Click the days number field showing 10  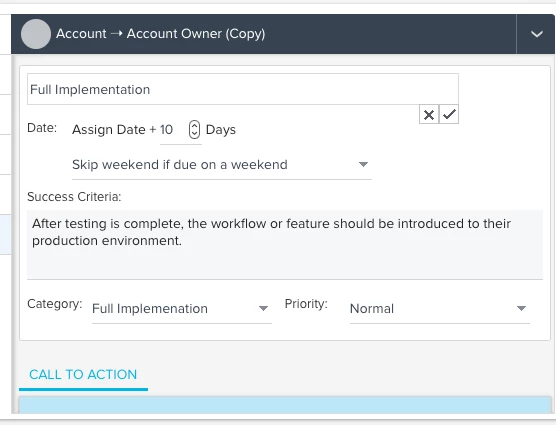coord(174,130)
